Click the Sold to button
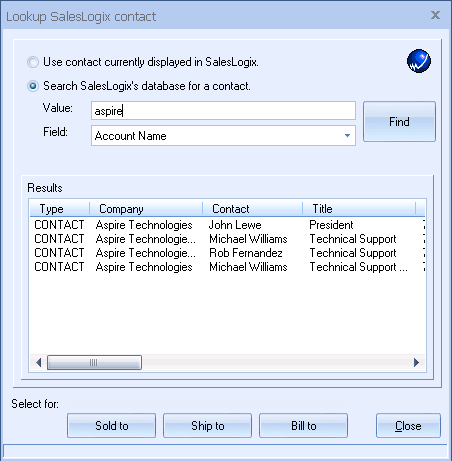The width and height of the screenshot is (452, 461). (x=111, y=426)
